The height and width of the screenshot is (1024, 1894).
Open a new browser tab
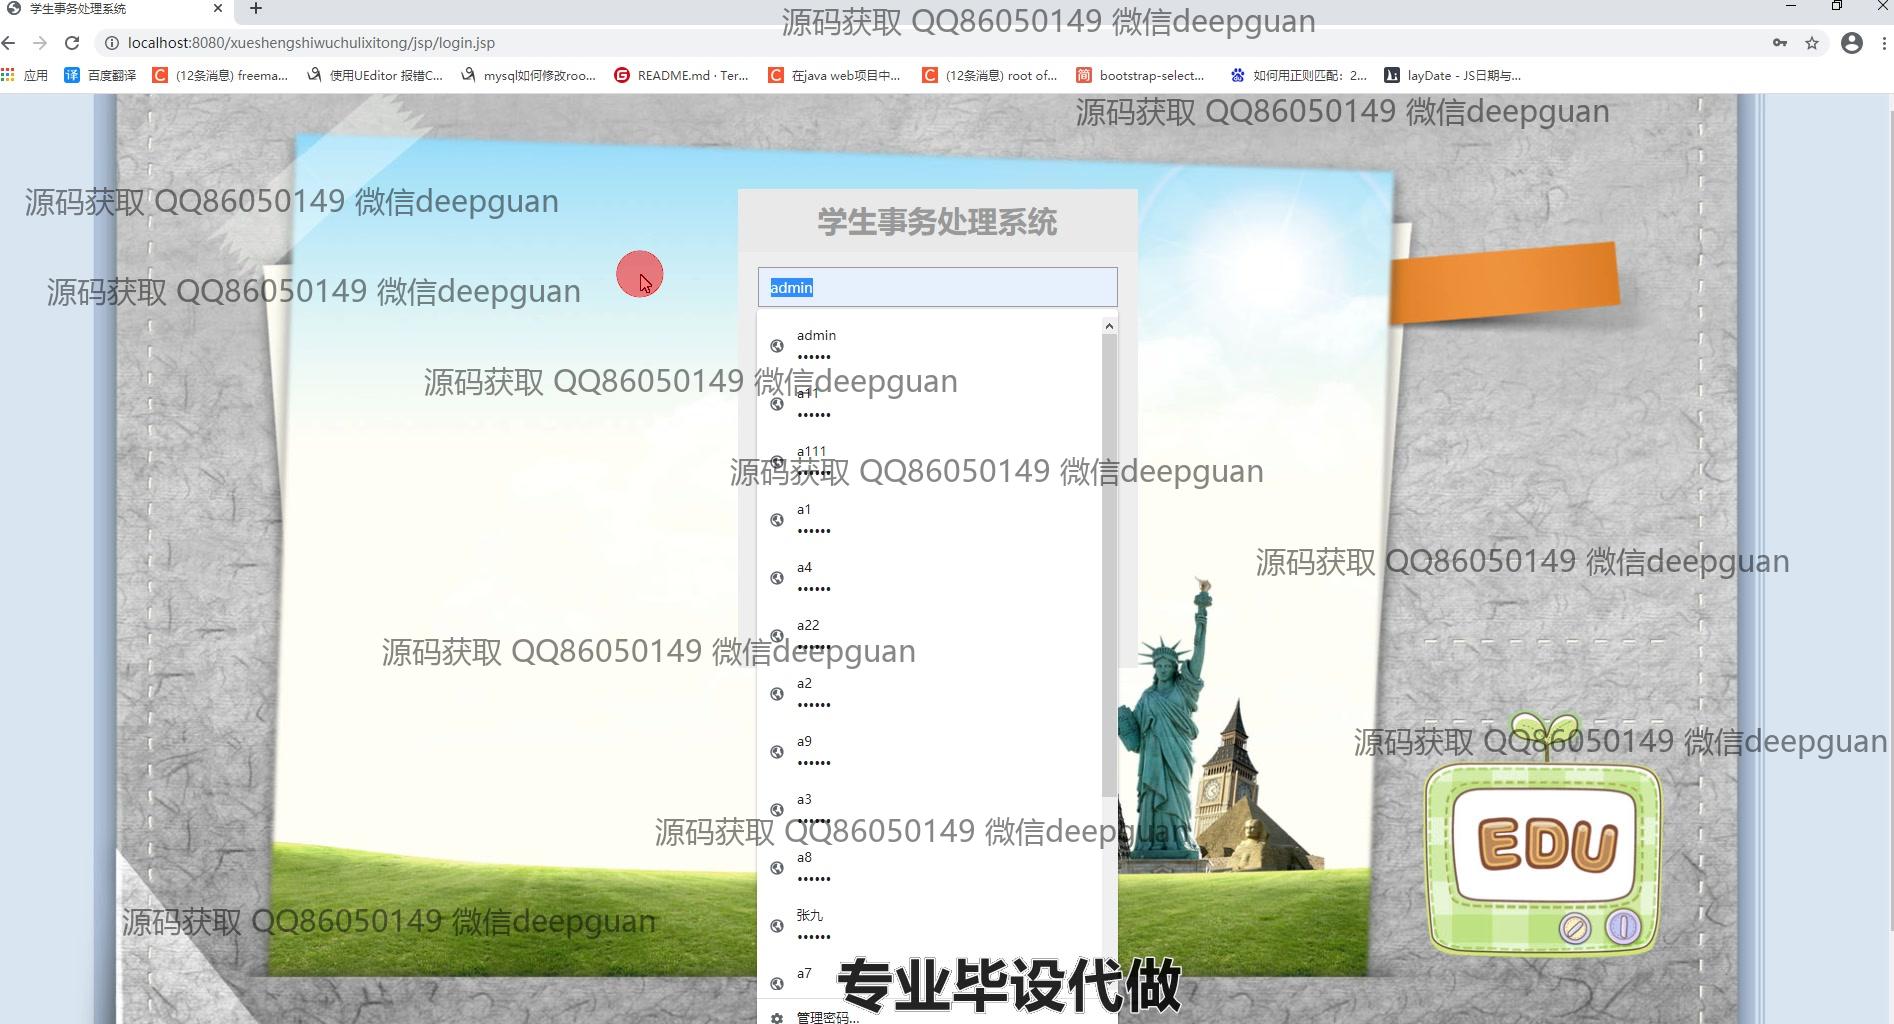[256, 9]
